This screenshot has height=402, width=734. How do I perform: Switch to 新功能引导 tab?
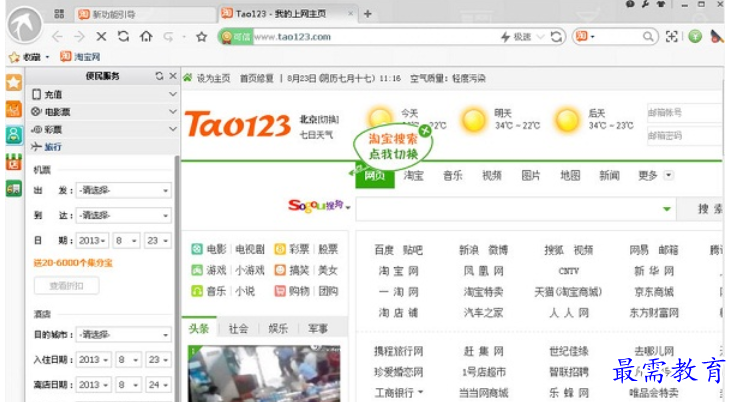click(x=144, y=15)
